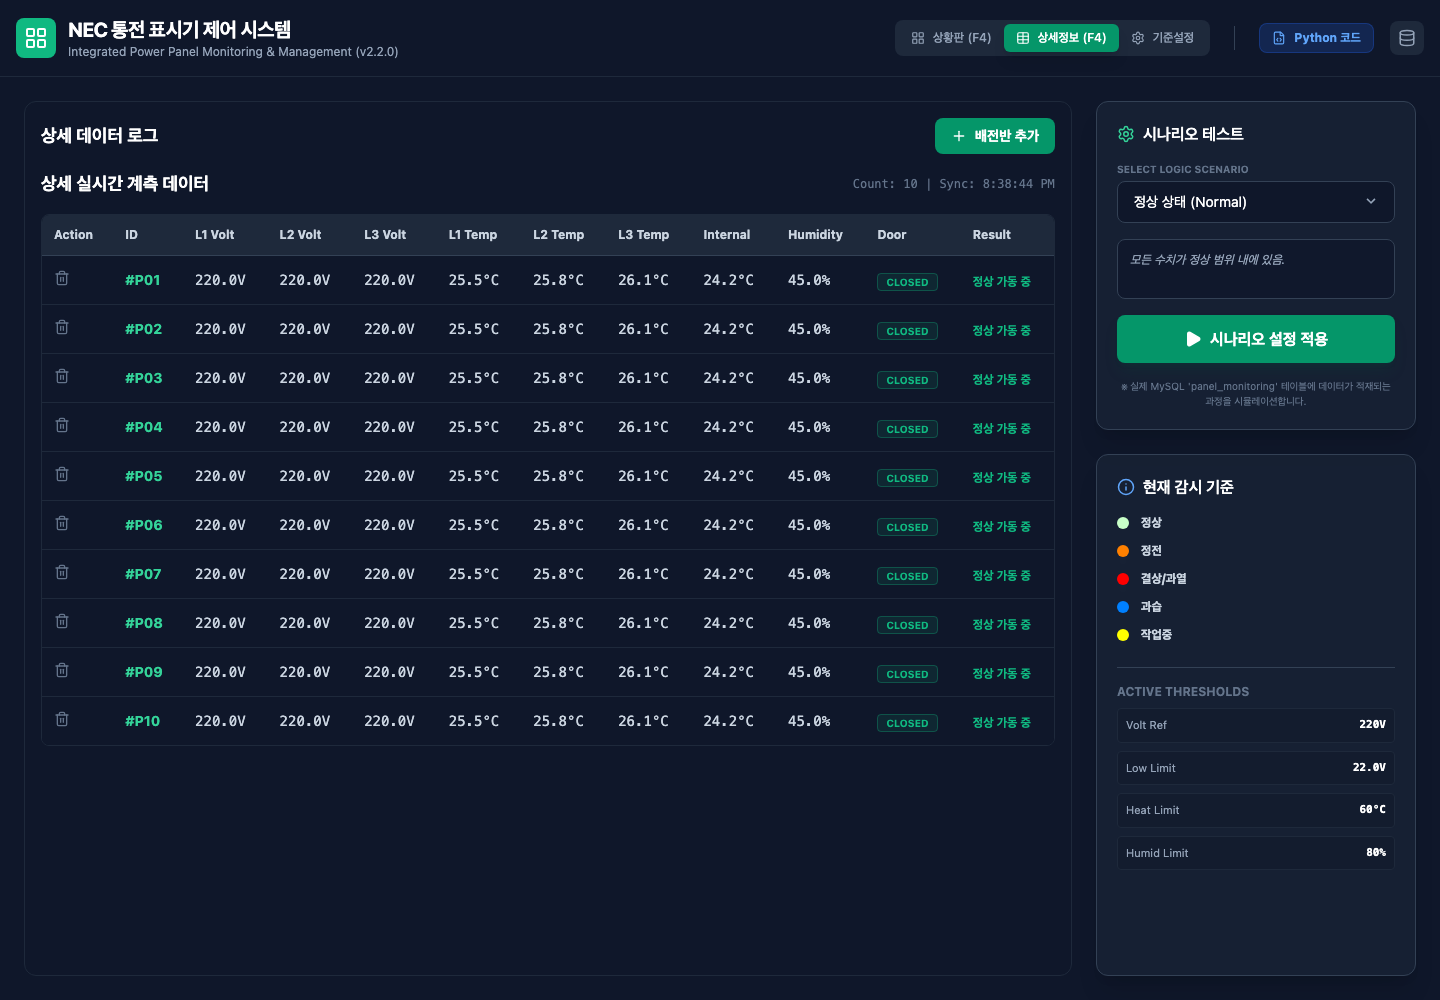
Task: Click 배전반 추가 button
Action: click(x=995, y=136)
